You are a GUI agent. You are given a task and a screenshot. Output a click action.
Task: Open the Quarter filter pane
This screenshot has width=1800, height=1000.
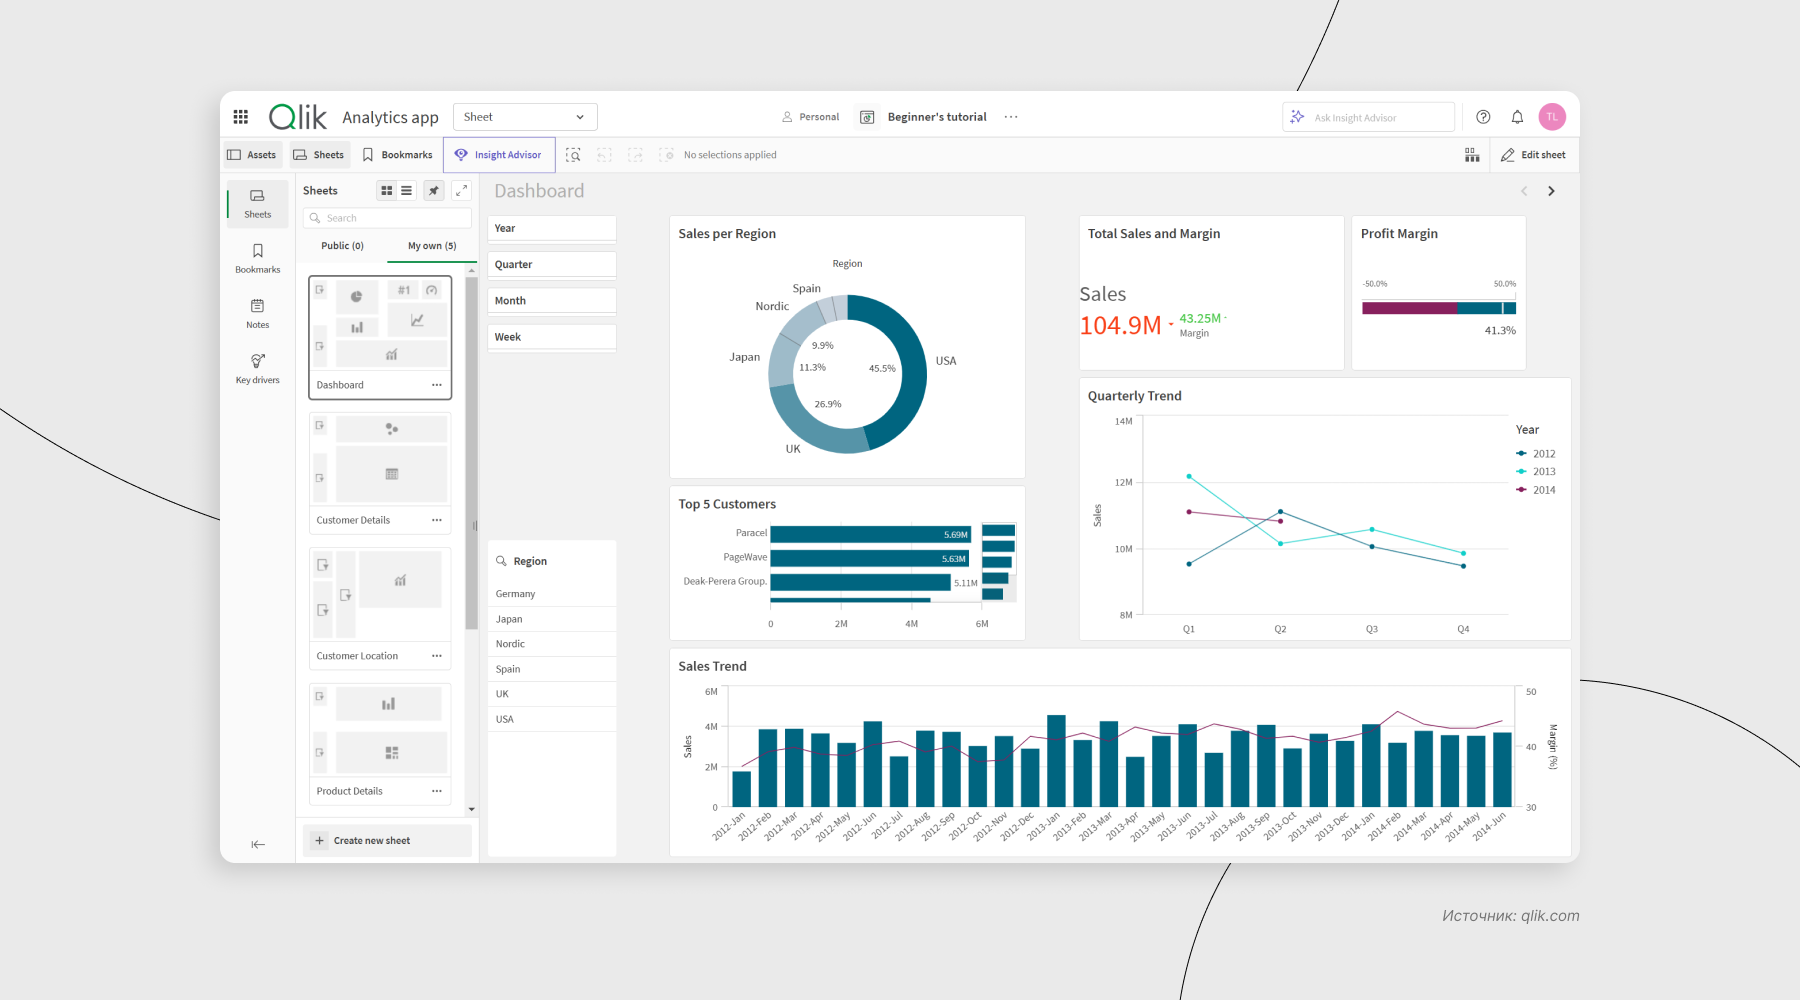pyautogui.click(x=552, y=265)
